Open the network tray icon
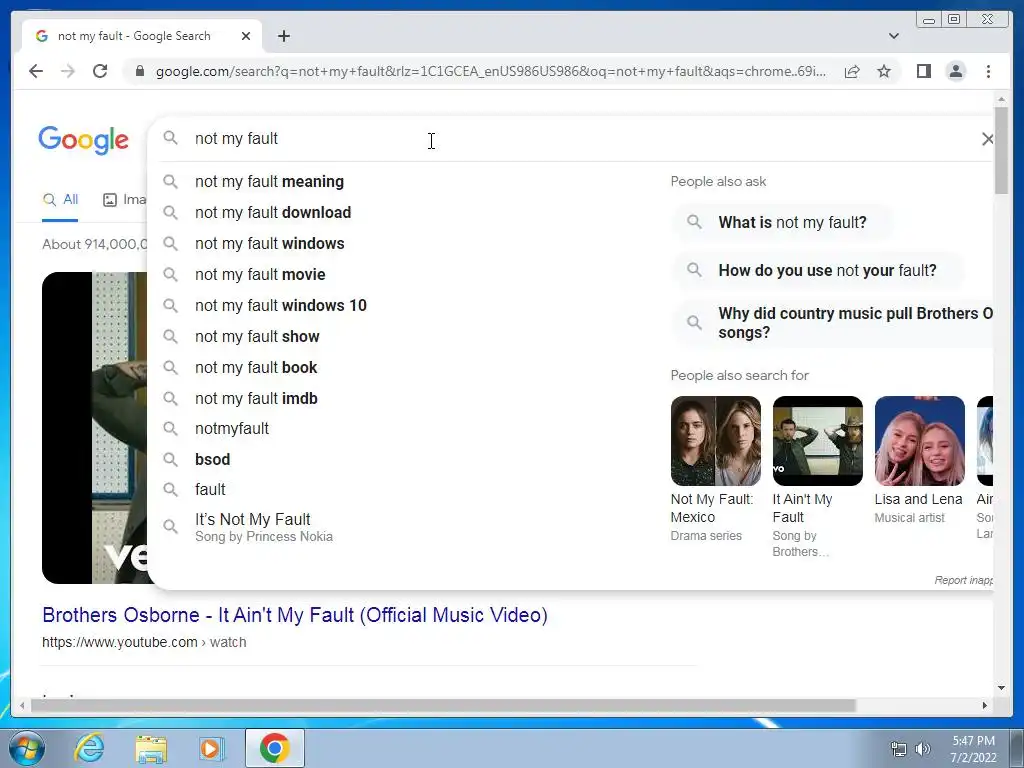Viewport: 1024px width, 768px height. 899,749
